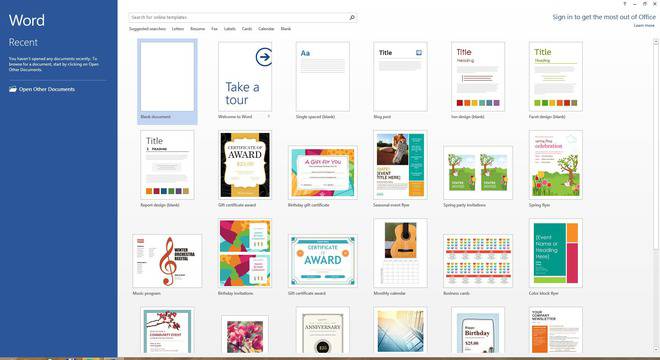Viewport: 660px width, 360px height.
Task: Select the Fax suggested search
Action: (x=214, y=29)
